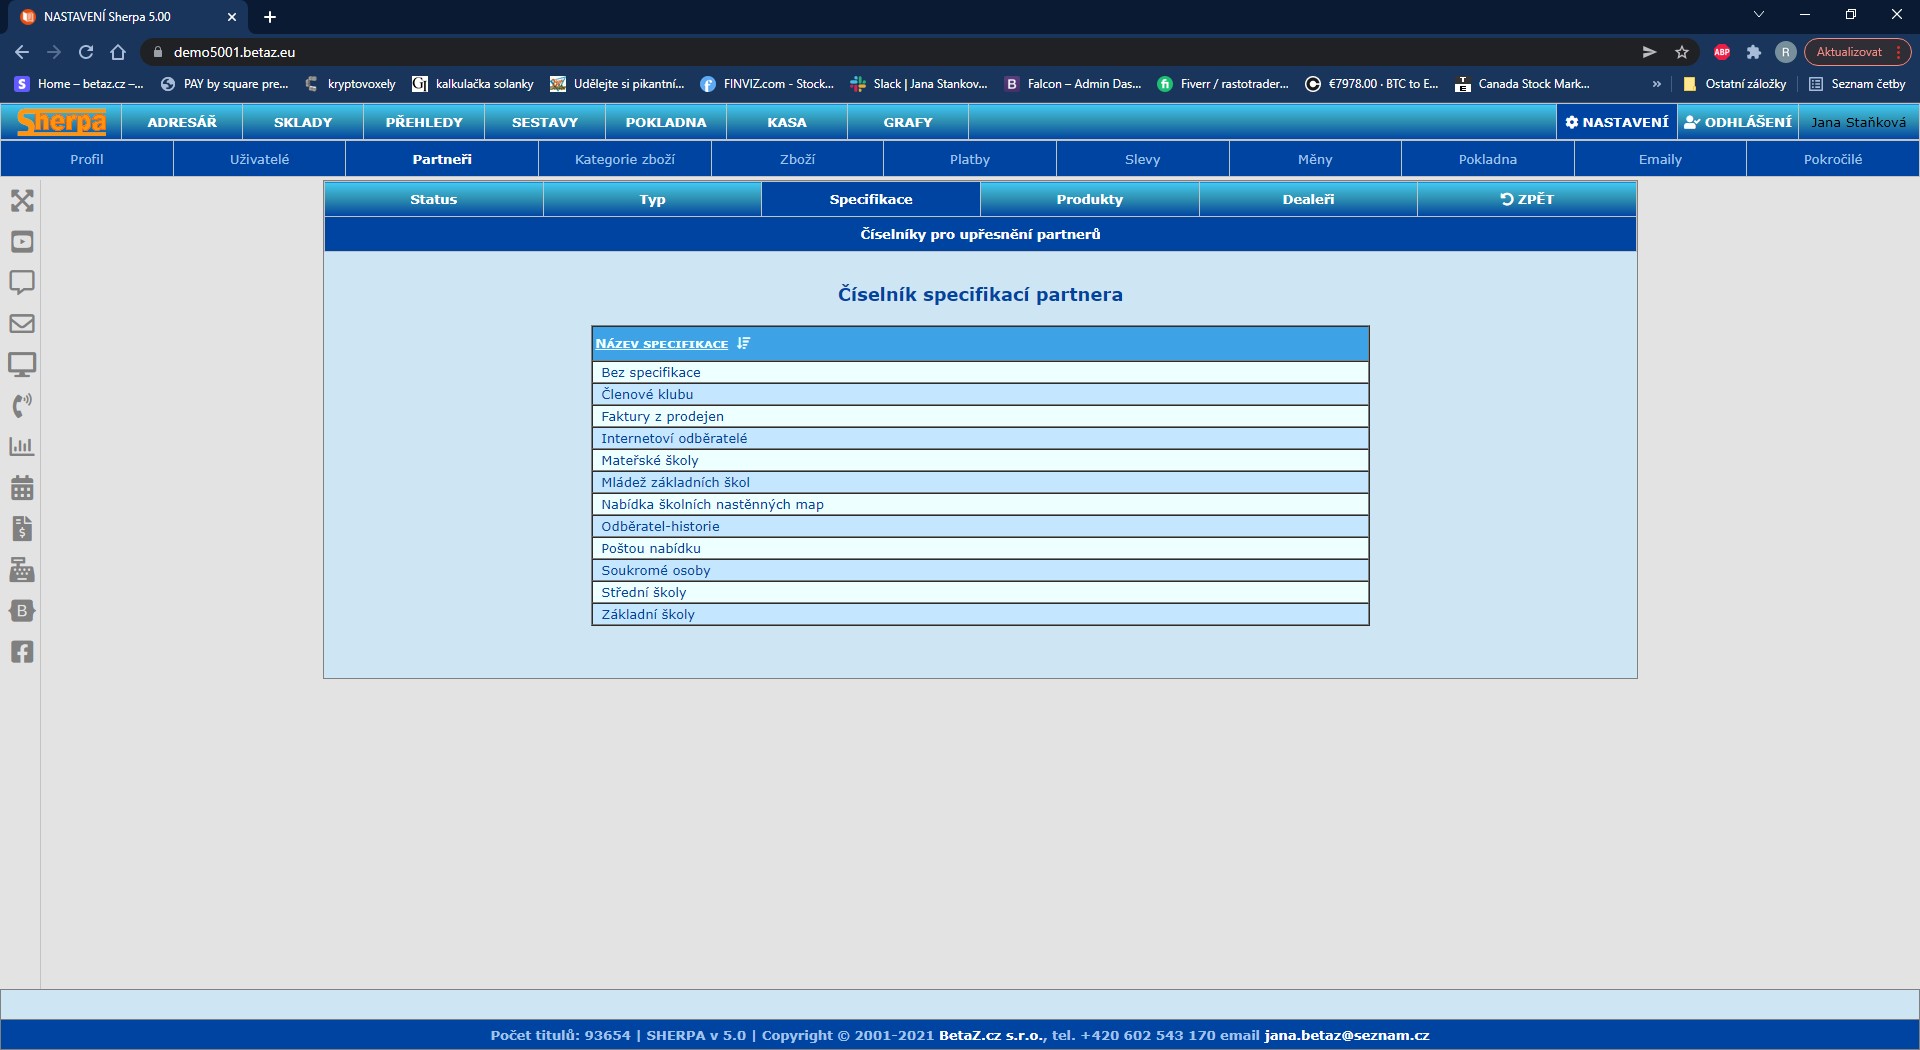Click the bar chart sidebar icon

(x=22, y=447)
